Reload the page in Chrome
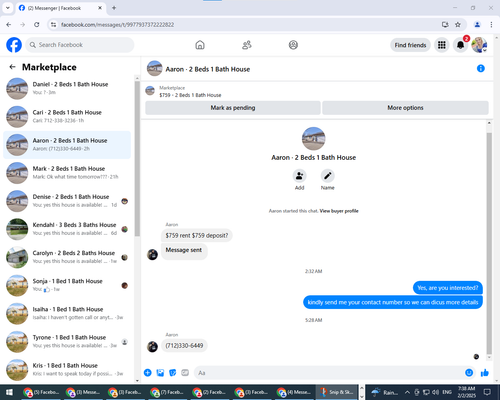The height and width of the screenshot is (400, 500). [37, 25]
